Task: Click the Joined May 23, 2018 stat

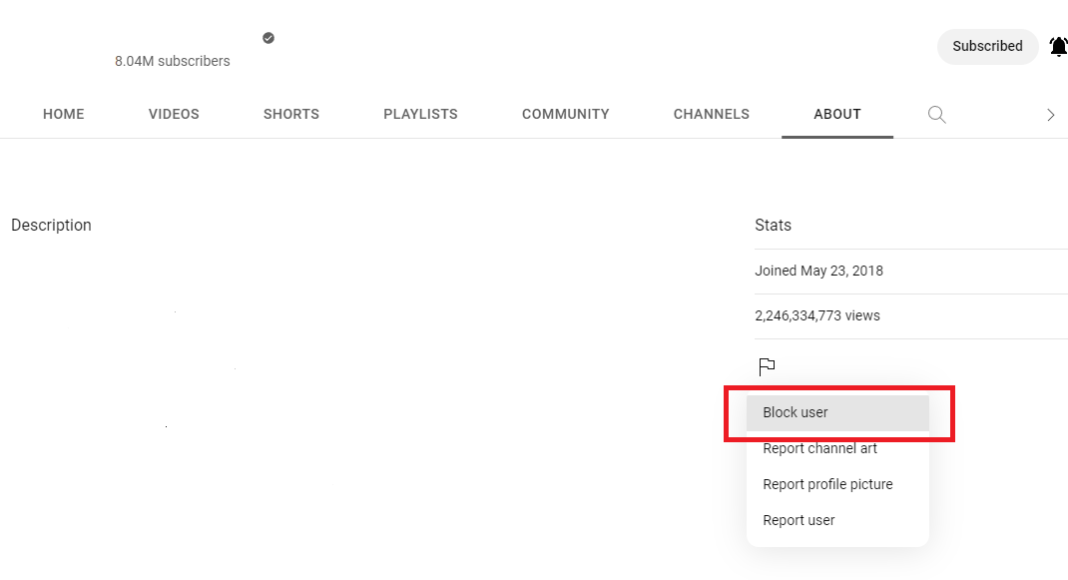Action: (x=819, y=271)
